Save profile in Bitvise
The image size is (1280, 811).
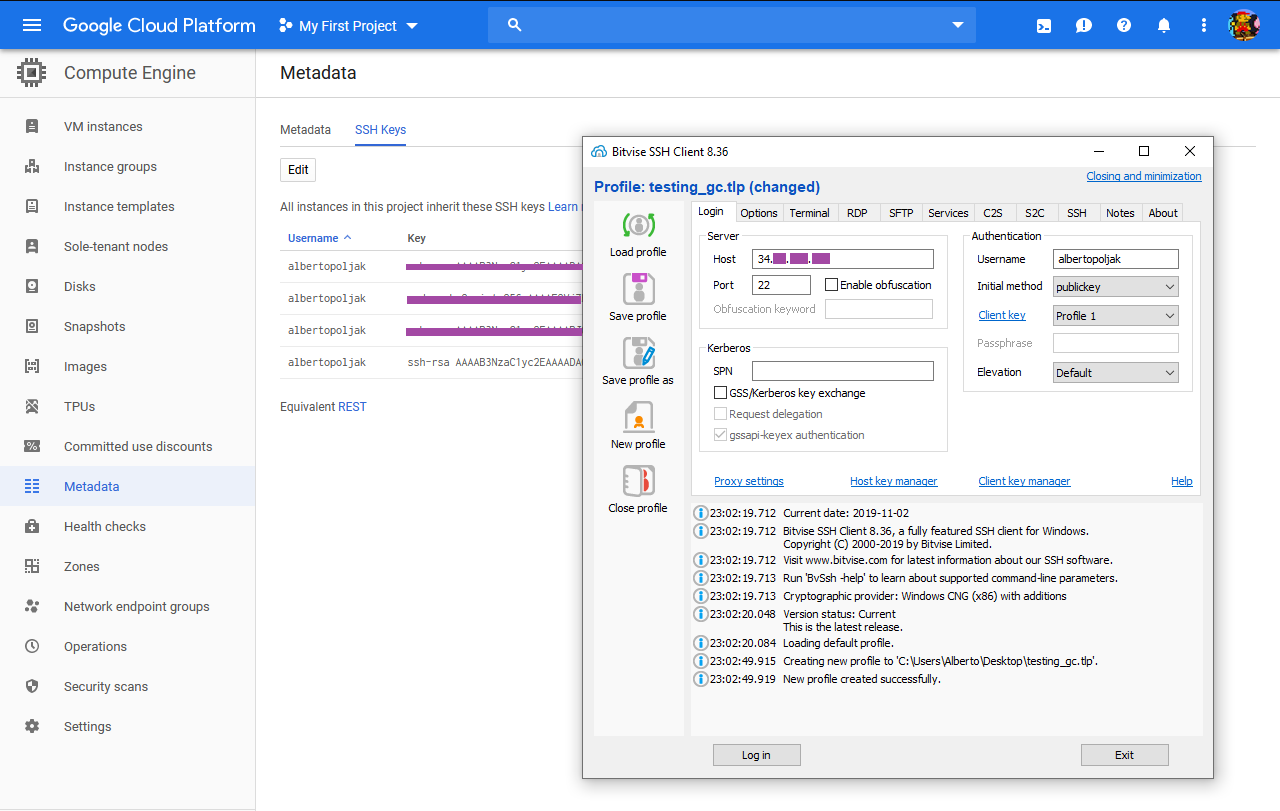pos(638,298)
